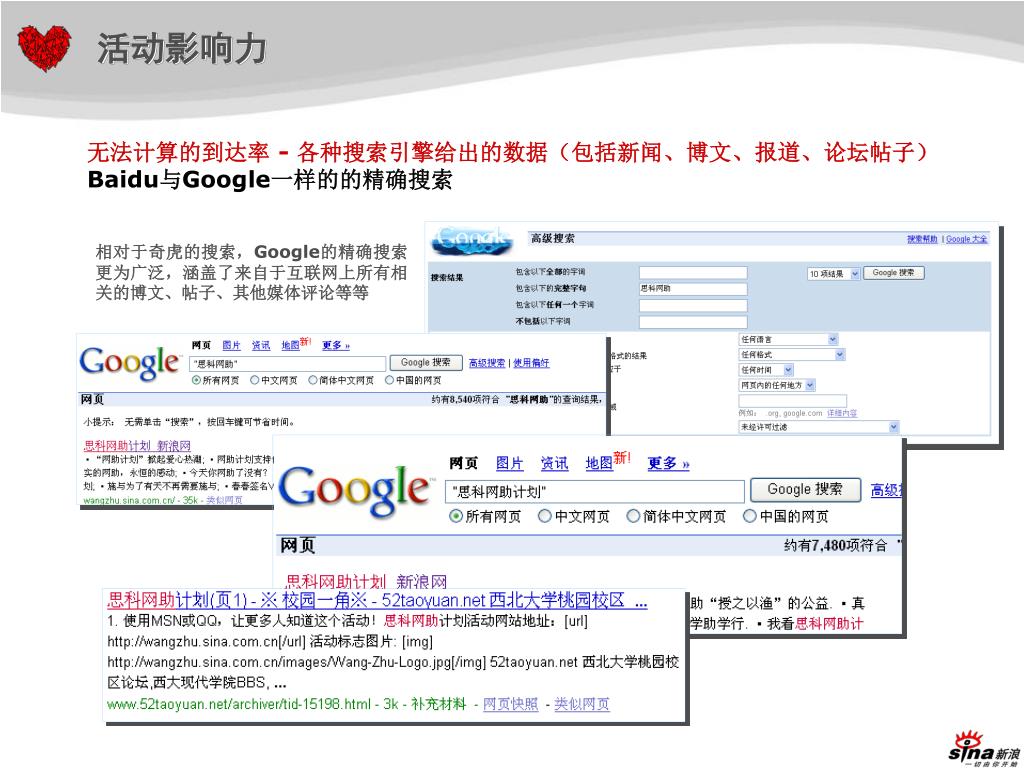Open the 10 项结果 dropdown

click(833, 274)
